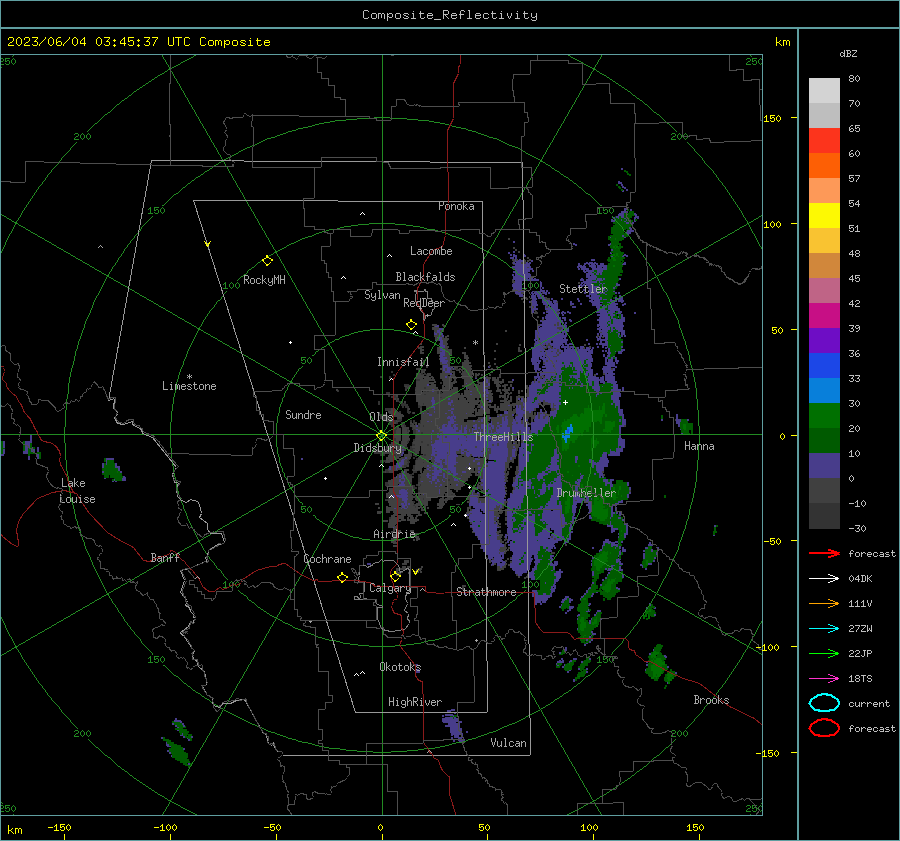
Task: Click the RedDeer city label
Action: [424, 303]
